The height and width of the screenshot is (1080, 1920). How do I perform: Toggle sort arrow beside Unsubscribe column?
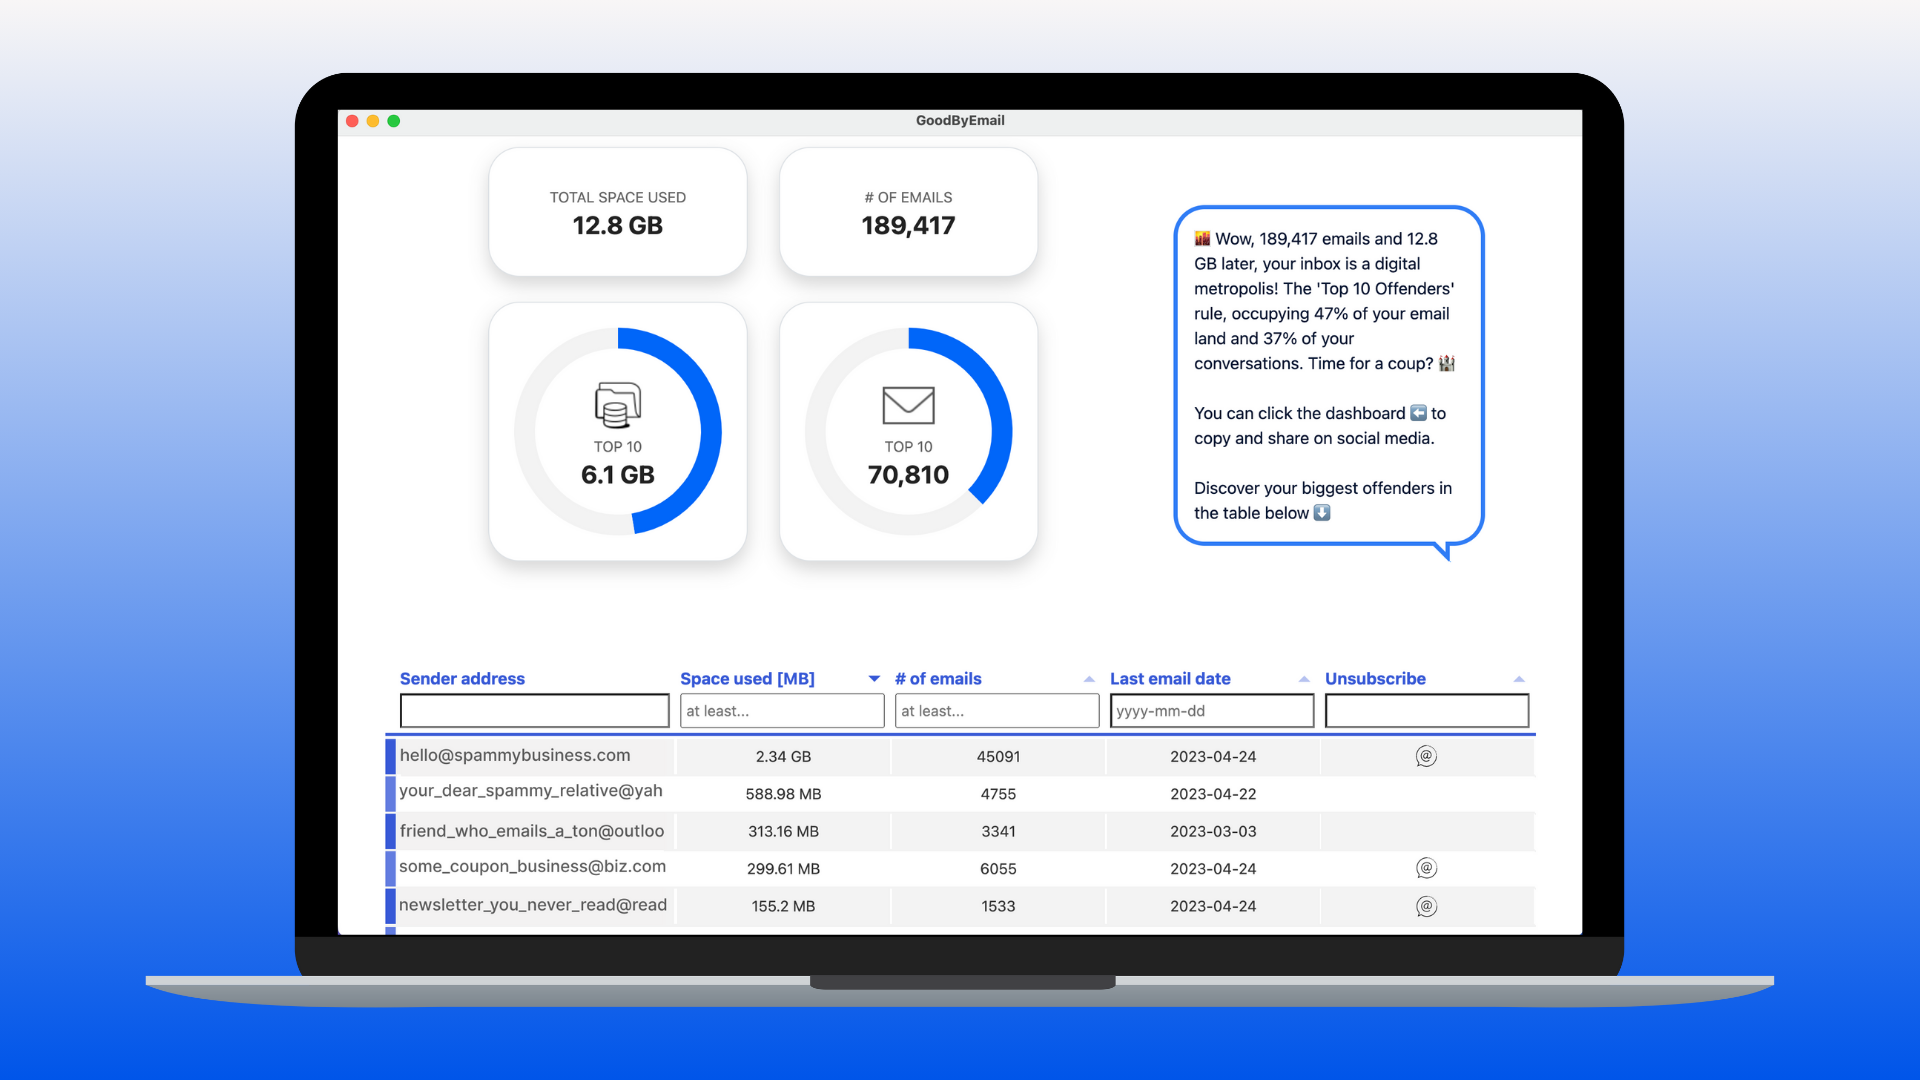coord(1519,679)
